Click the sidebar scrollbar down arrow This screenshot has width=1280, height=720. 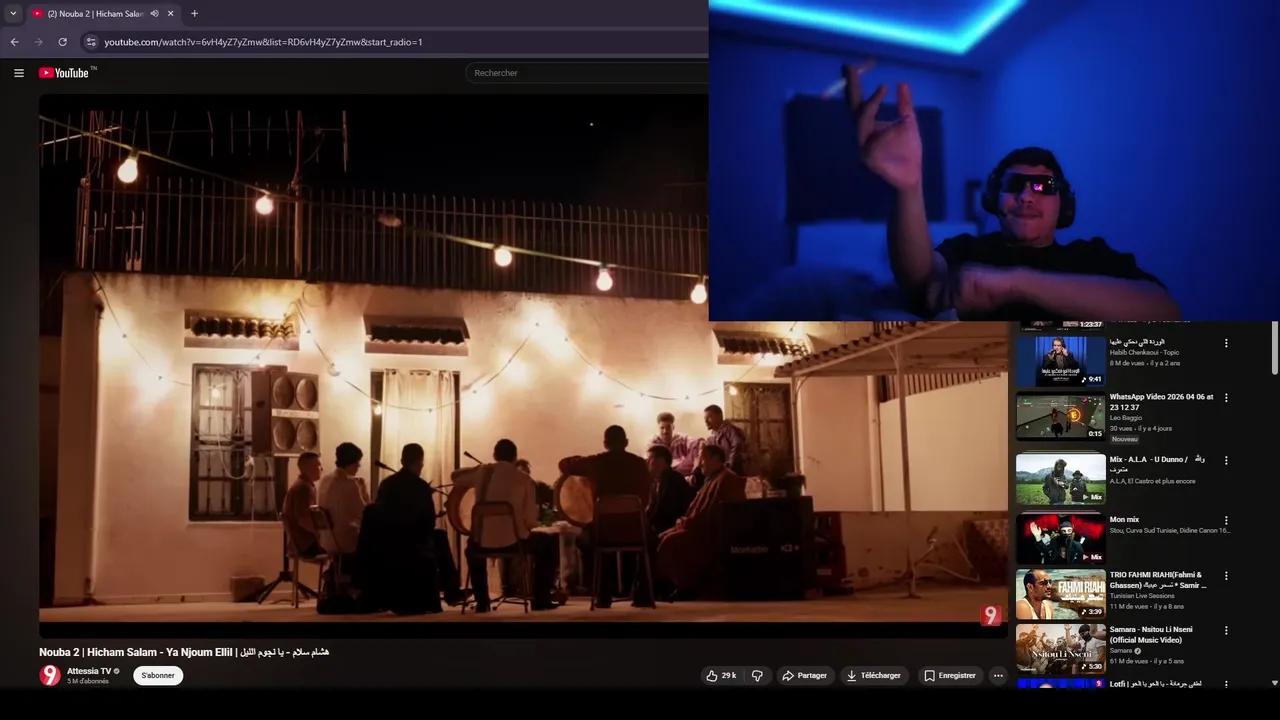[1274, 683]
